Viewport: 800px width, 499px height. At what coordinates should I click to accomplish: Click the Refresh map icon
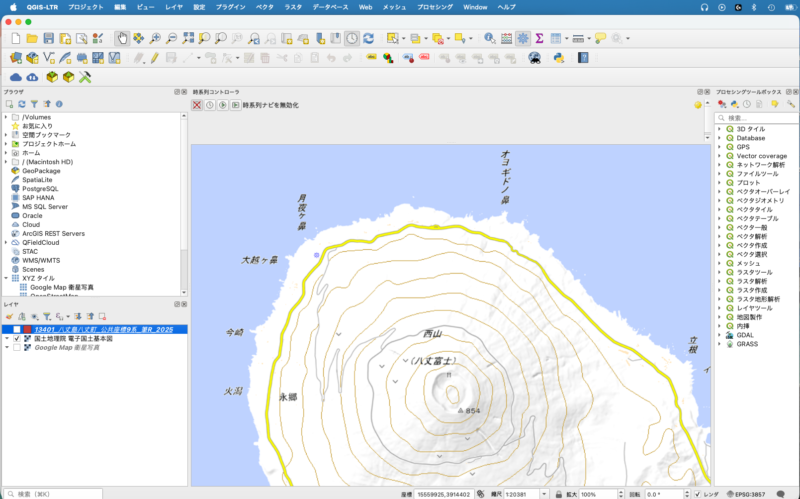pos(368,38)
